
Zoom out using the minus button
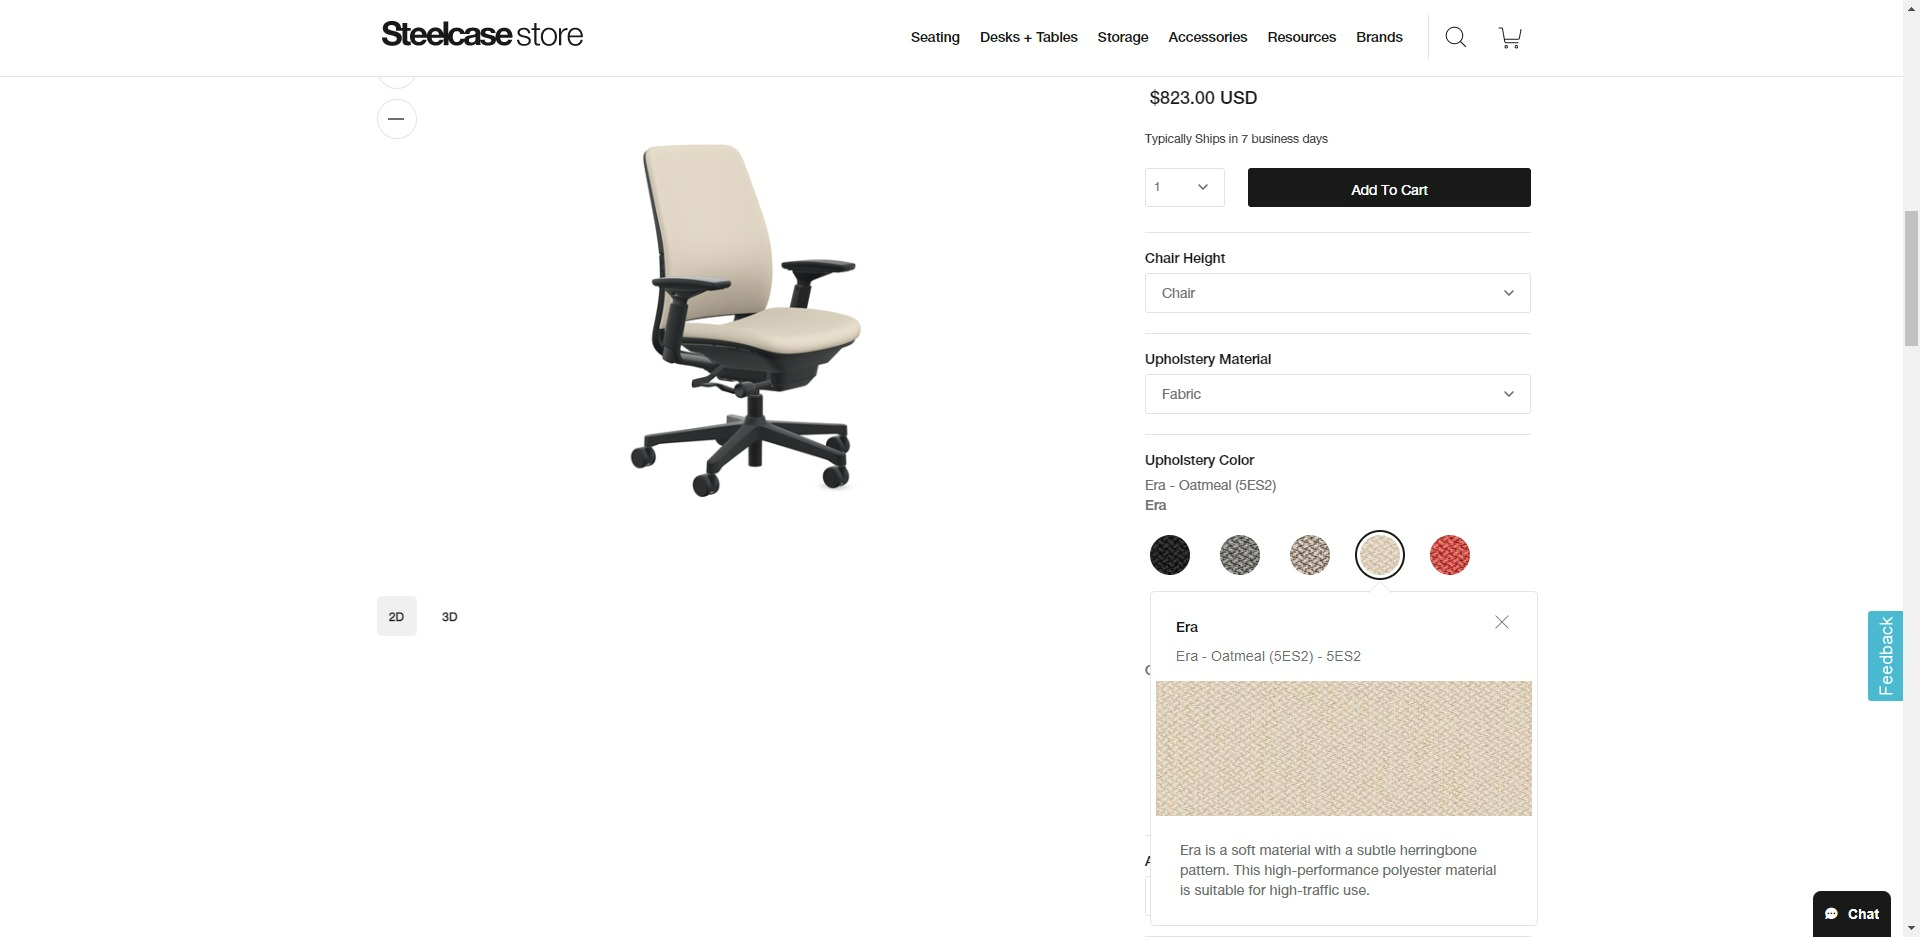pyautogui.click(x=397, y=119)
